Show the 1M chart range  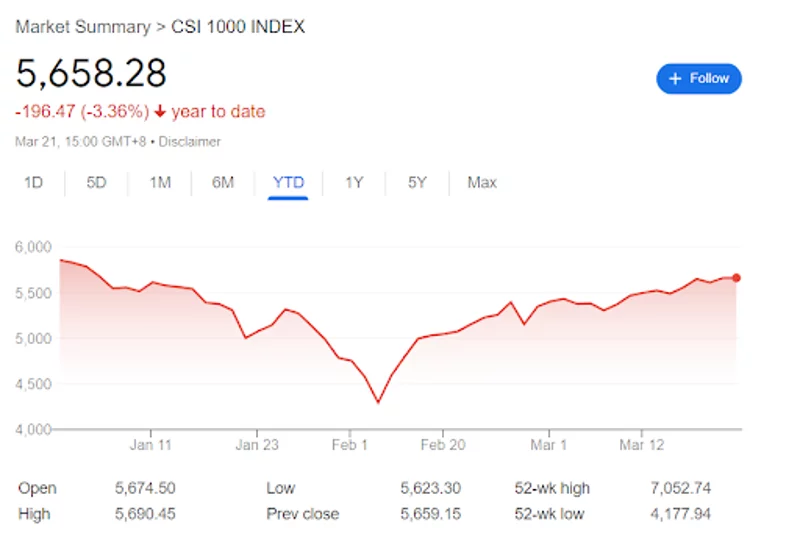[160, 182]
